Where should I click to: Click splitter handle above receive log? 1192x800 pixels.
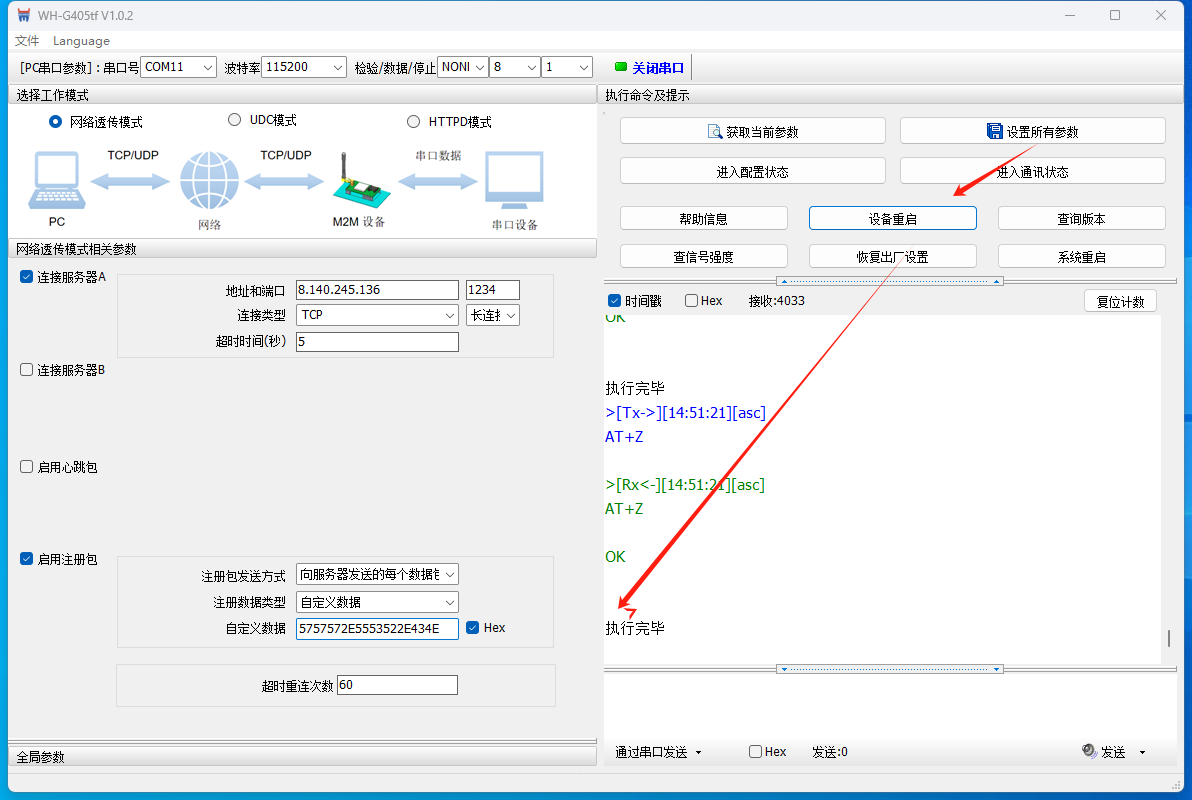click(889, 281)
